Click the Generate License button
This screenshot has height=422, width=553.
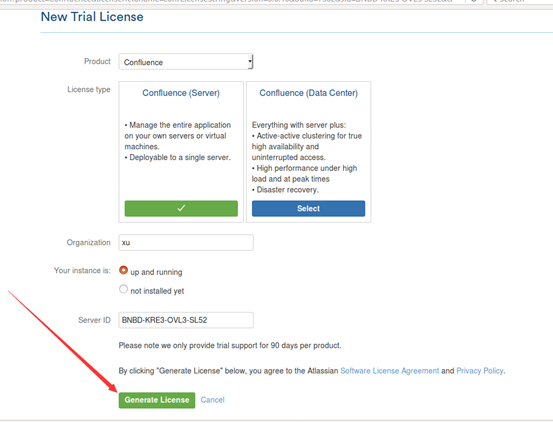click(x=157, y=400)
